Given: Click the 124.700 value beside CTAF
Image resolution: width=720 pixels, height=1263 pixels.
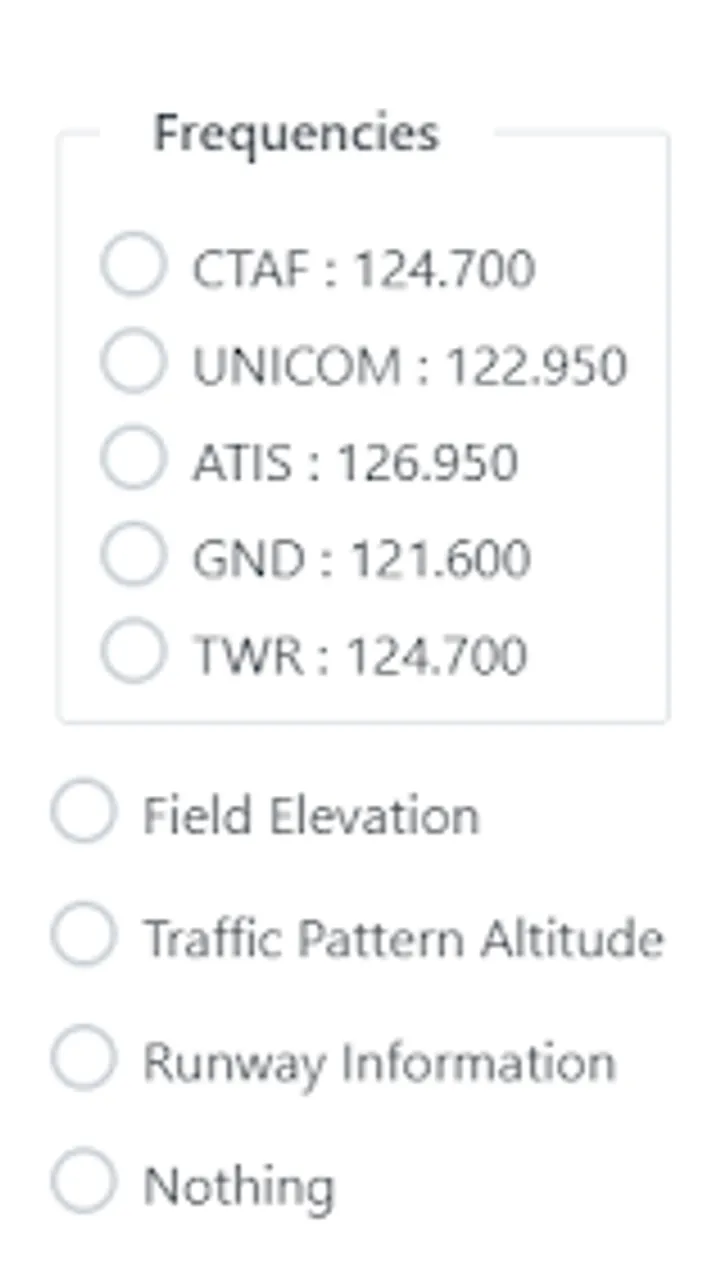Looking at the screenshot, I should pyautogui.click(x=444, y=269).
